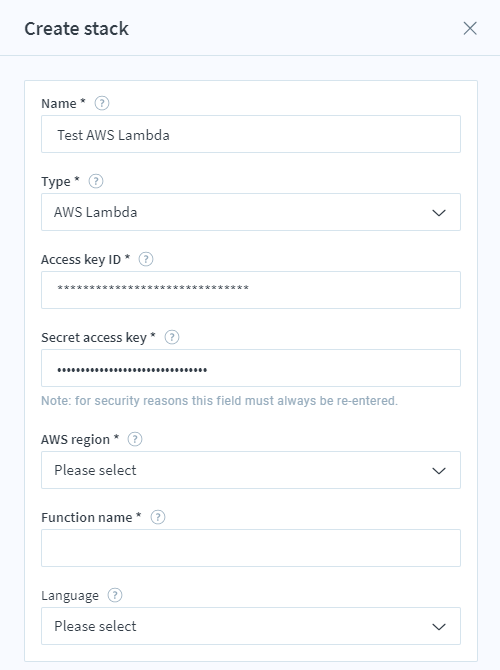Click question mark beside Secret access key
500x670 pixels.
pyautogui.click(x=172, y=337)
